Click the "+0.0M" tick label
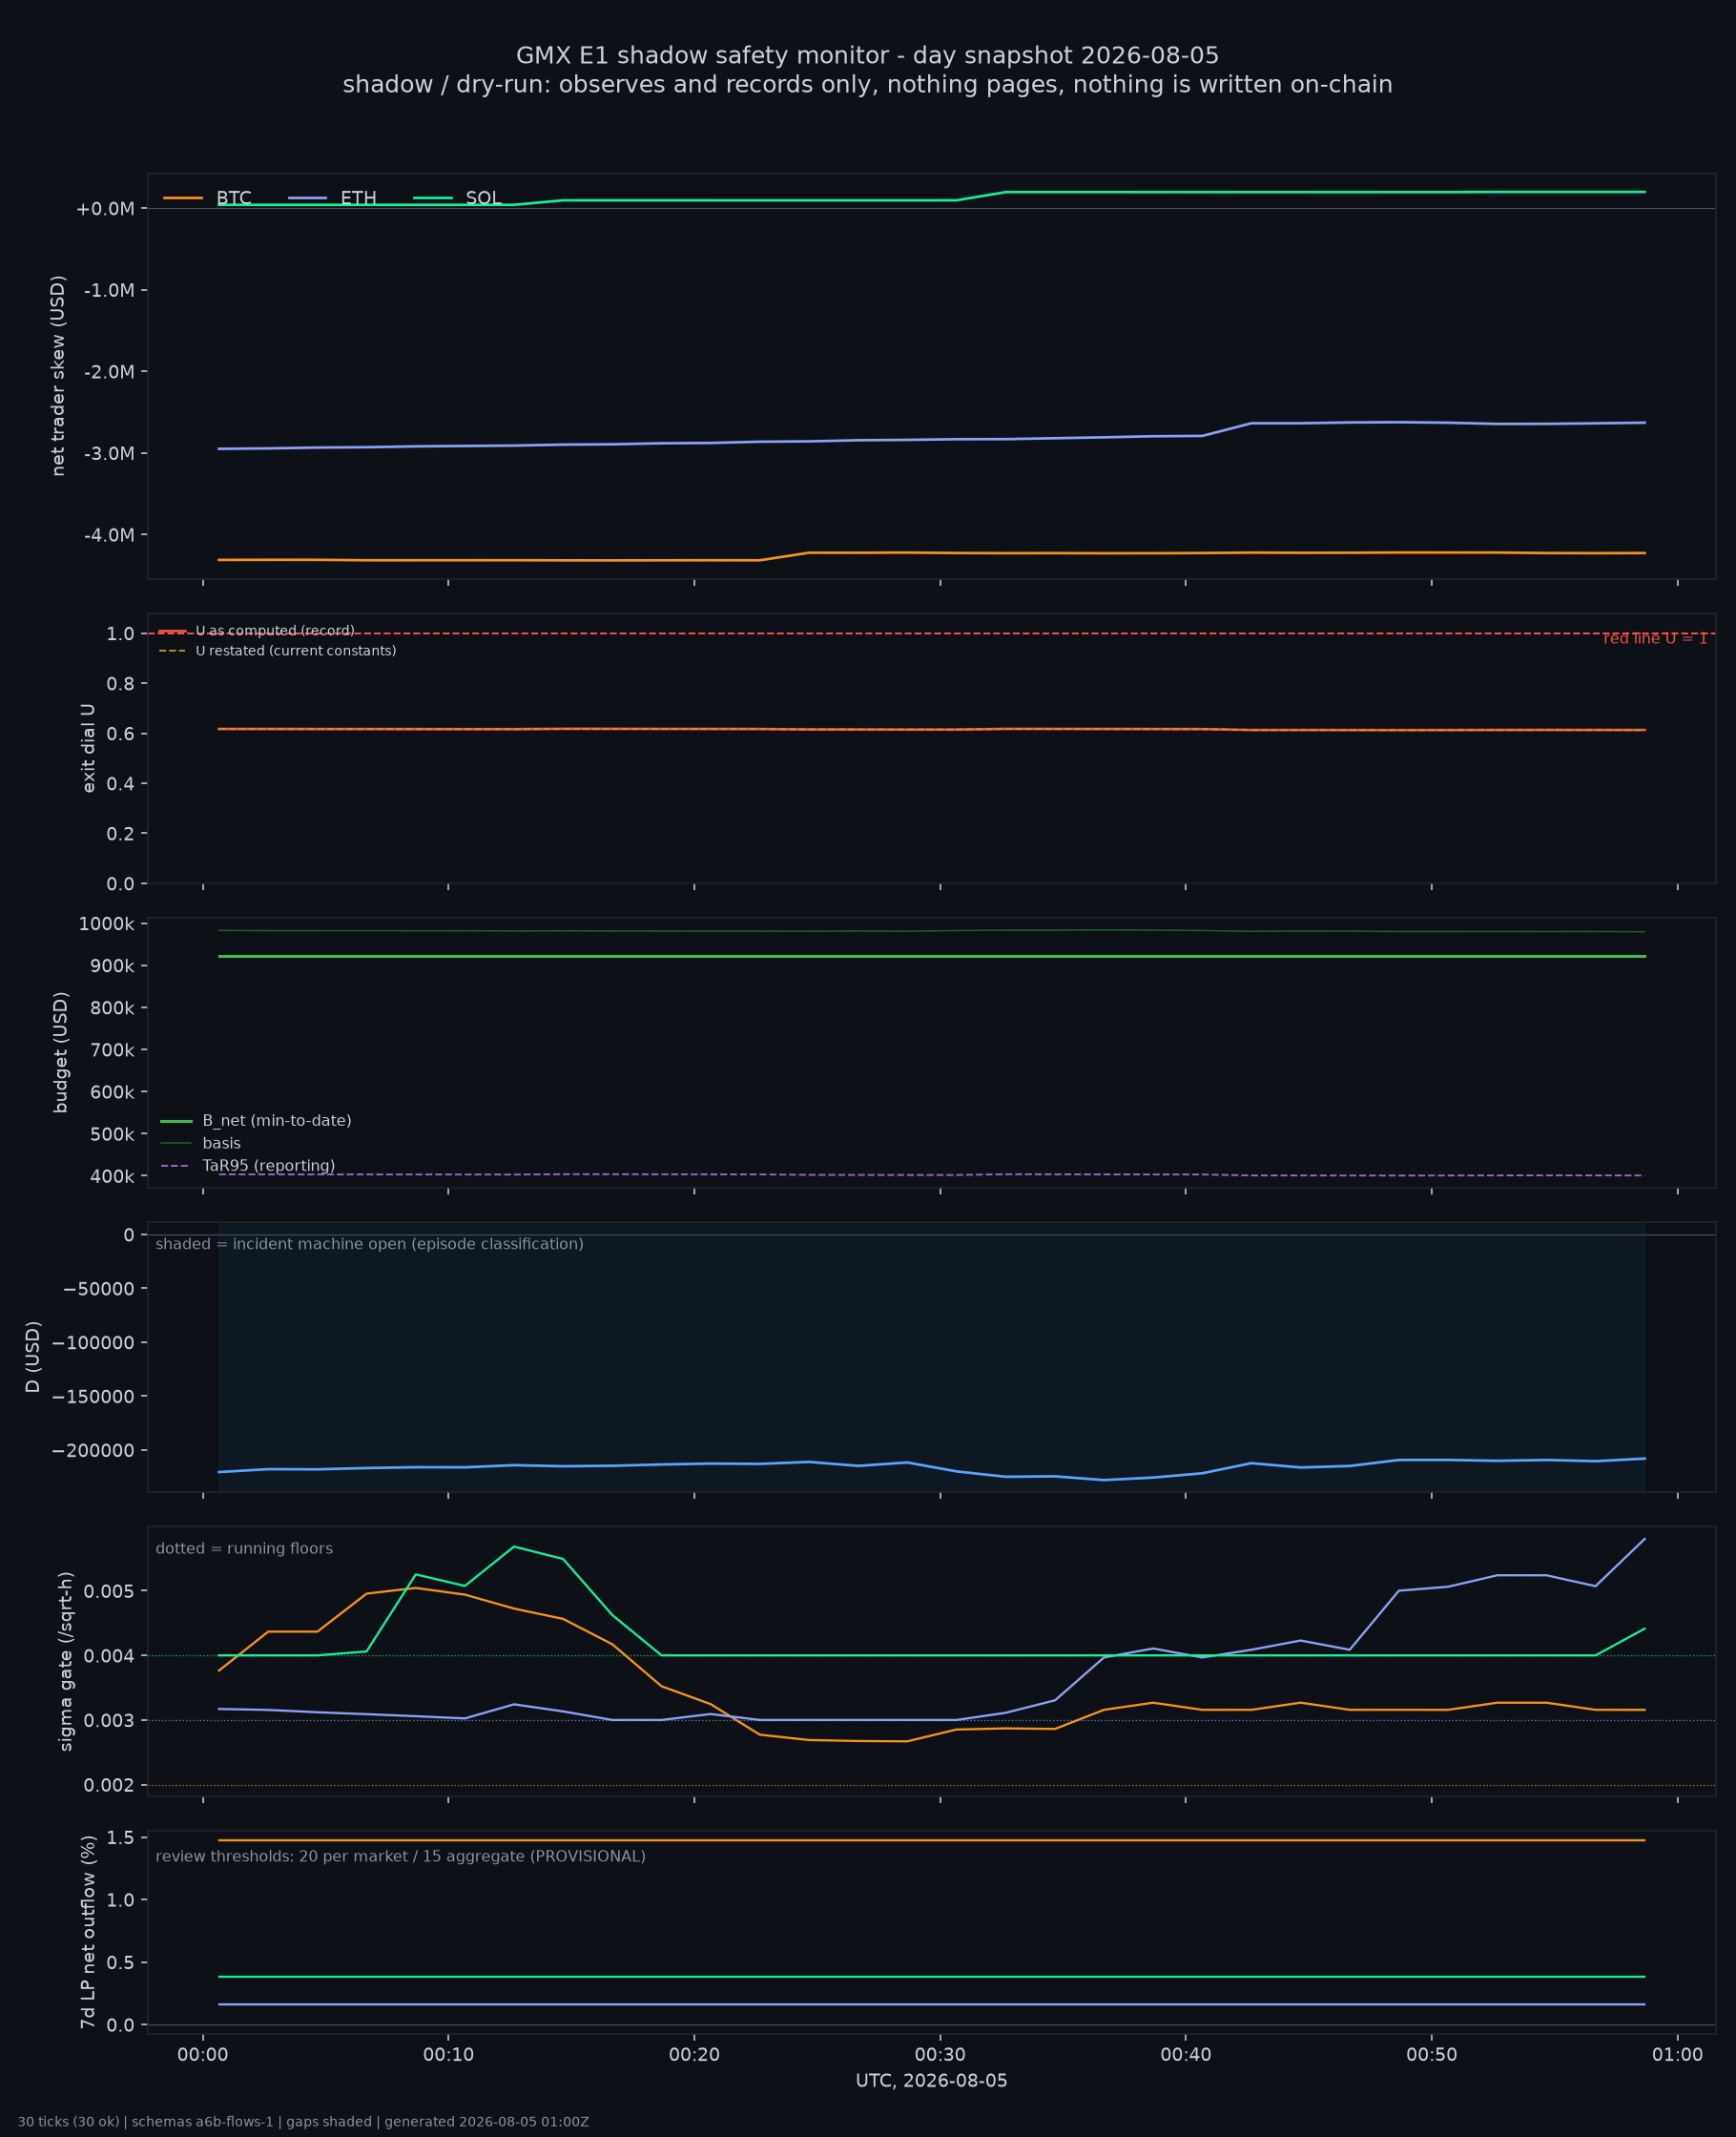This screenshot has width=1736, height=2137. coord(105,209)
